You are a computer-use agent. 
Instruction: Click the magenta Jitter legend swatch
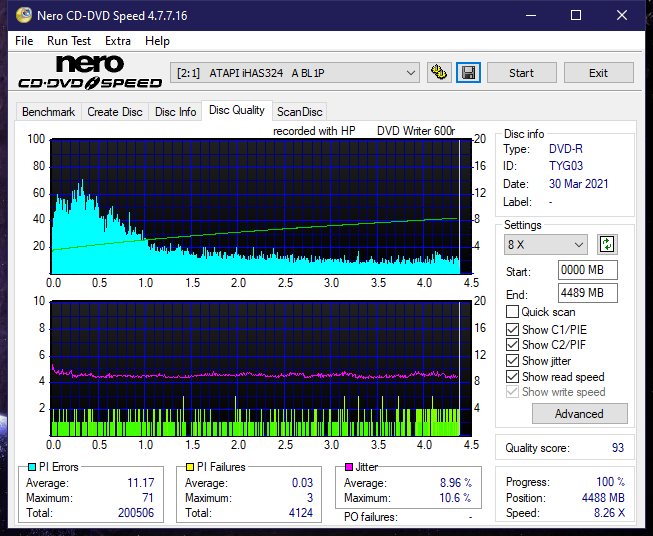pos(349,467)
